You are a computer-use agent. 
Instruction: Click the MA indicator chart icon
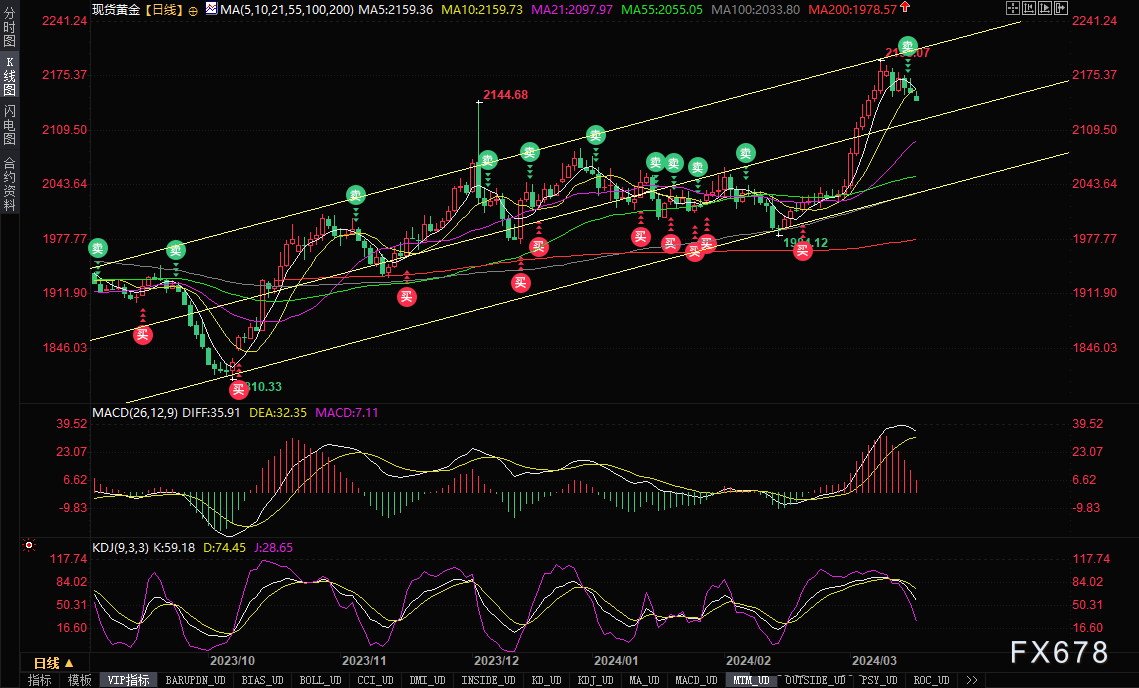click(x=211, y=9)
